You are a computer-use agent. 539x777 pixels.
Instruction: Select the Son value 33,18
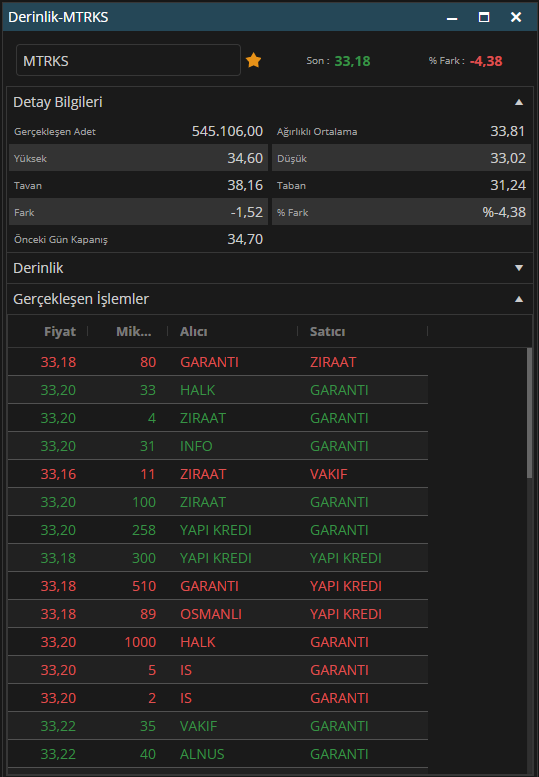(352, 61)
